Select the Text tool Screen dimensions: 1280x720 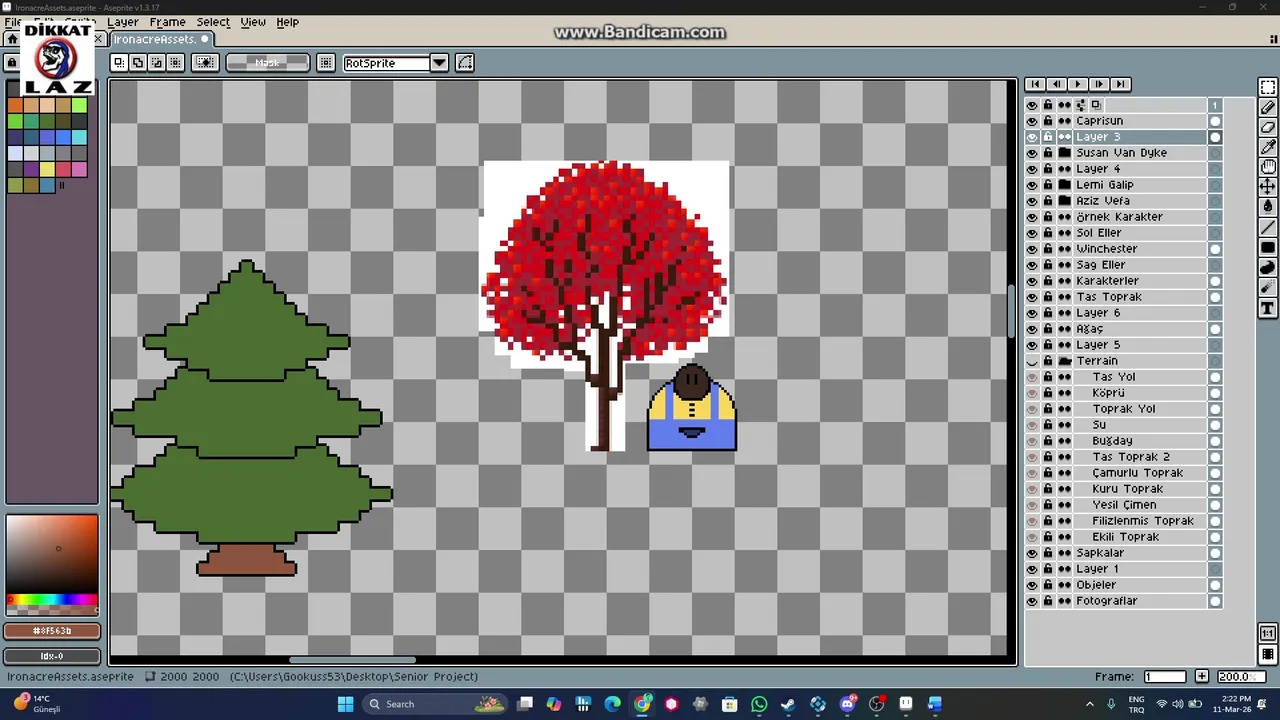click(1267, 308)
